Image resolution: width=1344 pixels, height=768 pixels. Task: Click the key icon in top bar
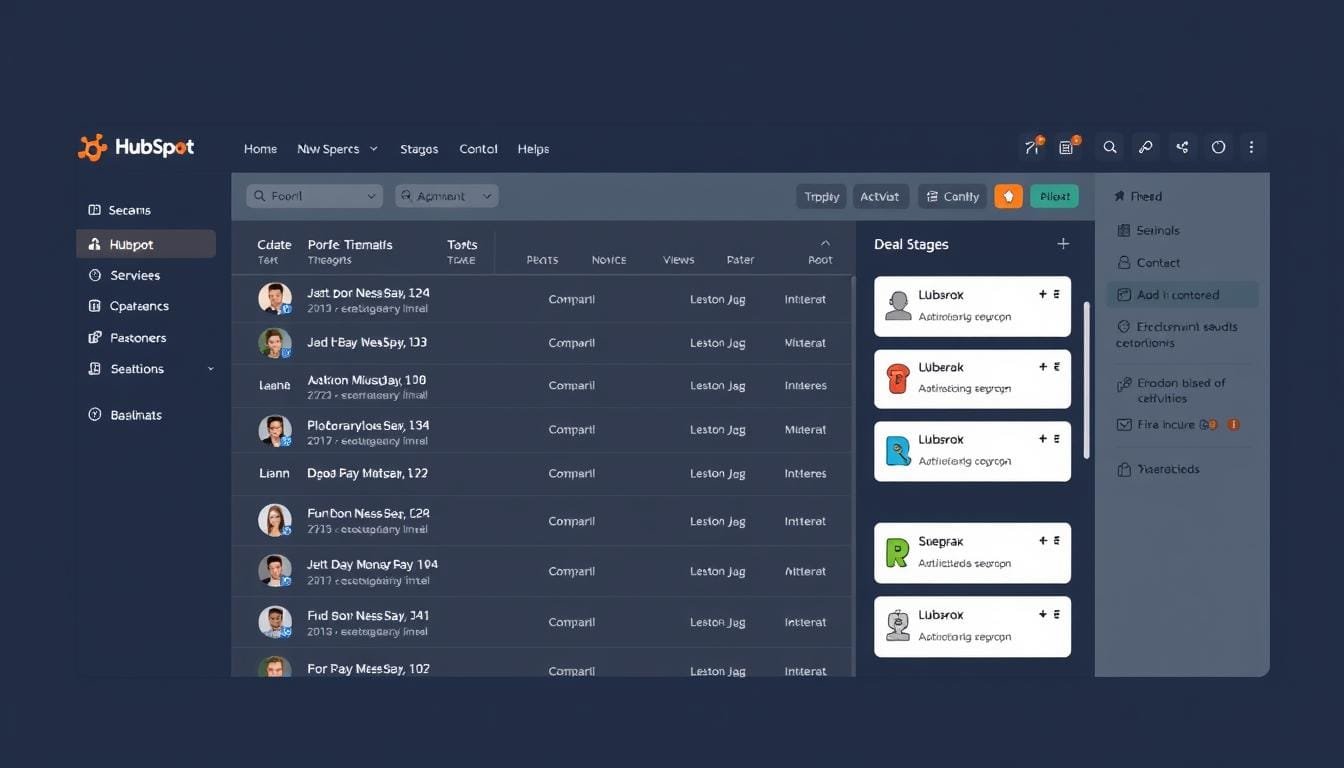(1146, 147)
